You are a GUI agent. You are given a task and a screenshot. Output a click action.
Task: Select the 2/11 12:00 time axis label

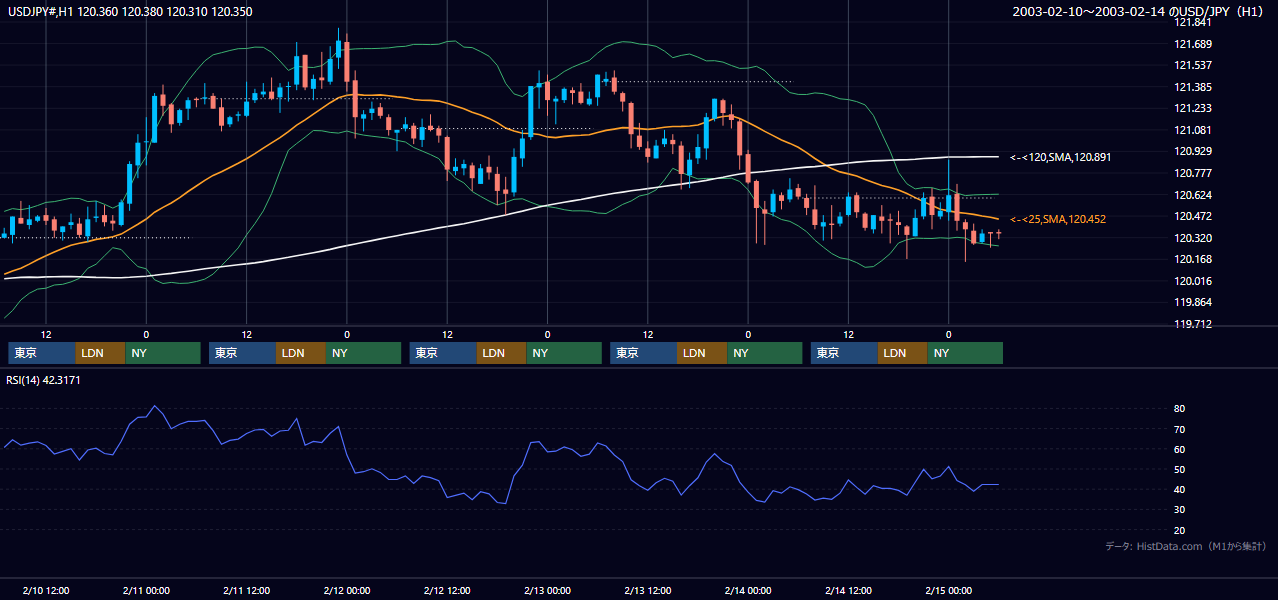coord(246,590)
